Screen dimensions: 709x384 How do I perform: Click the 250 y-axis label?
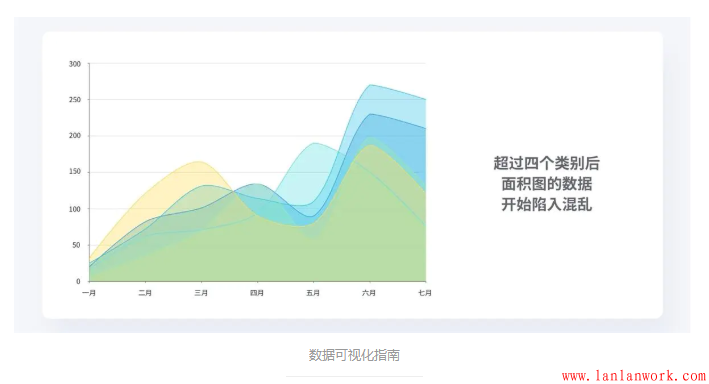pyautogui.click(x=75, y=100)
